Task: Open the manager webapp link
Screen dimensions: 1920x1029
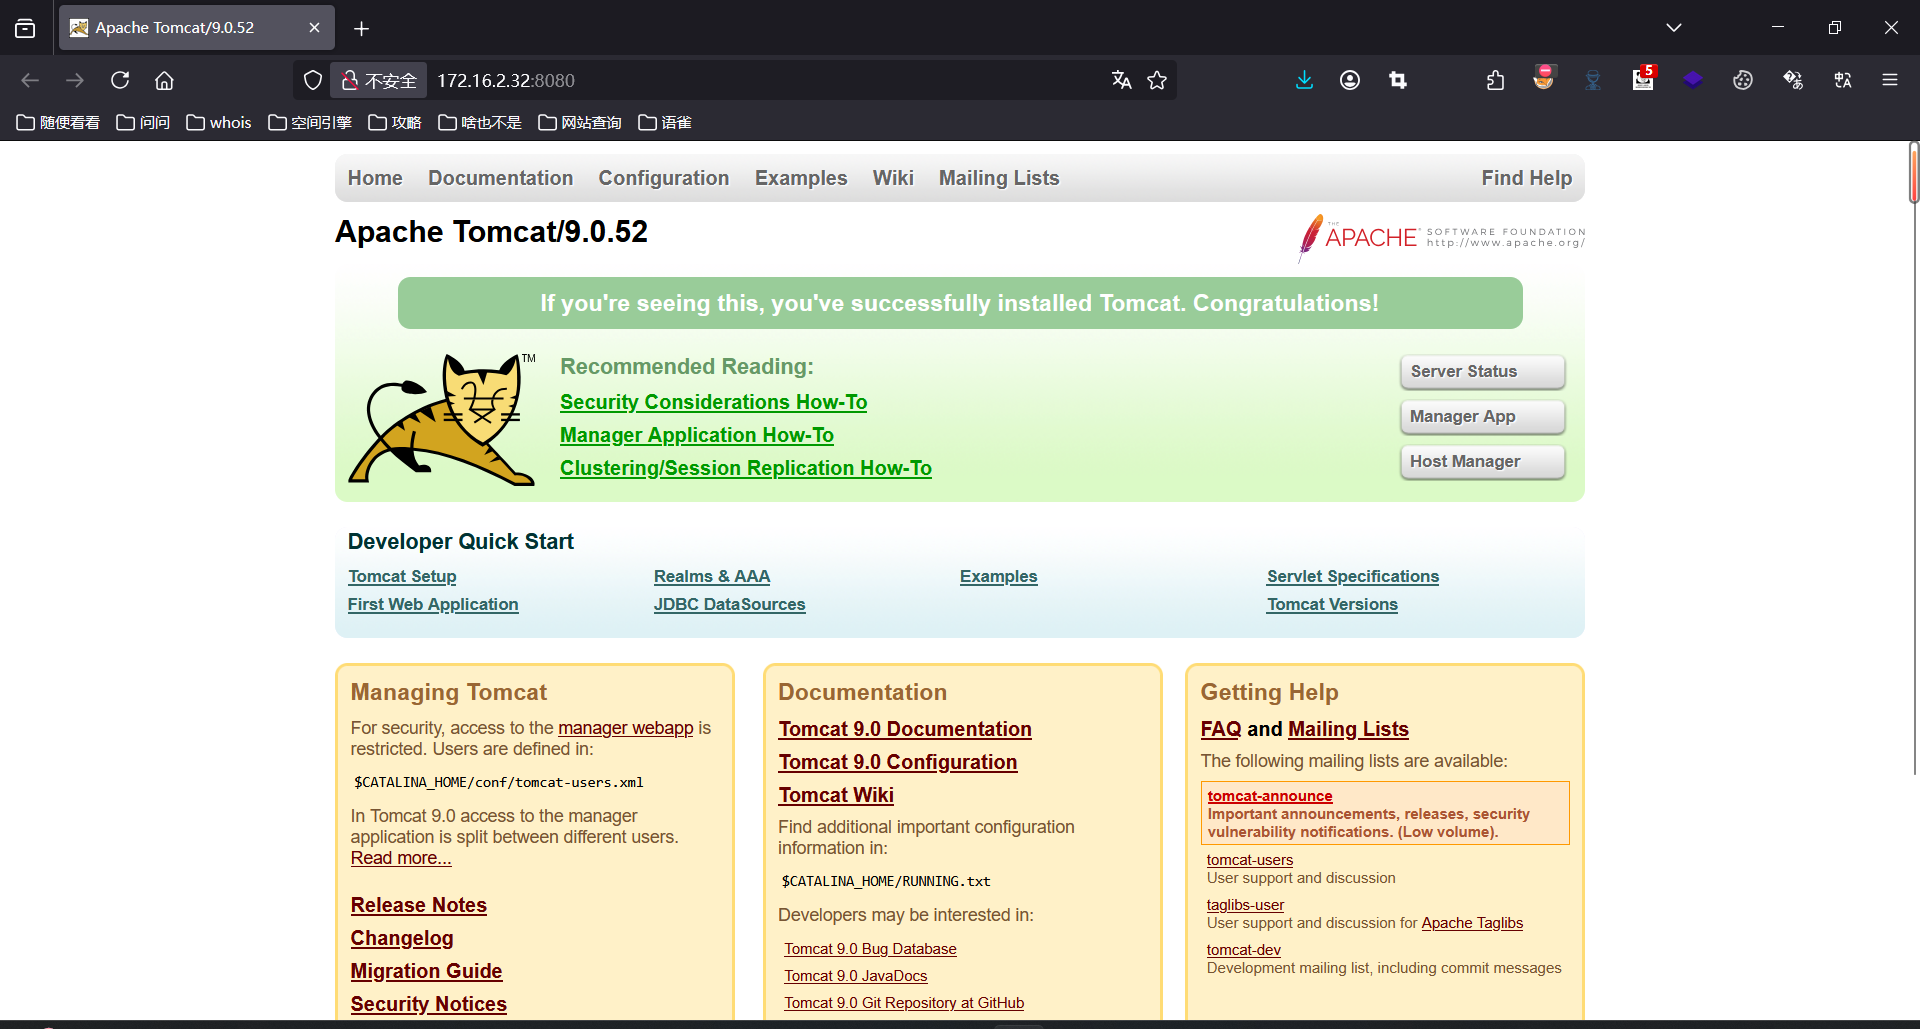Action: coord(626,728)
